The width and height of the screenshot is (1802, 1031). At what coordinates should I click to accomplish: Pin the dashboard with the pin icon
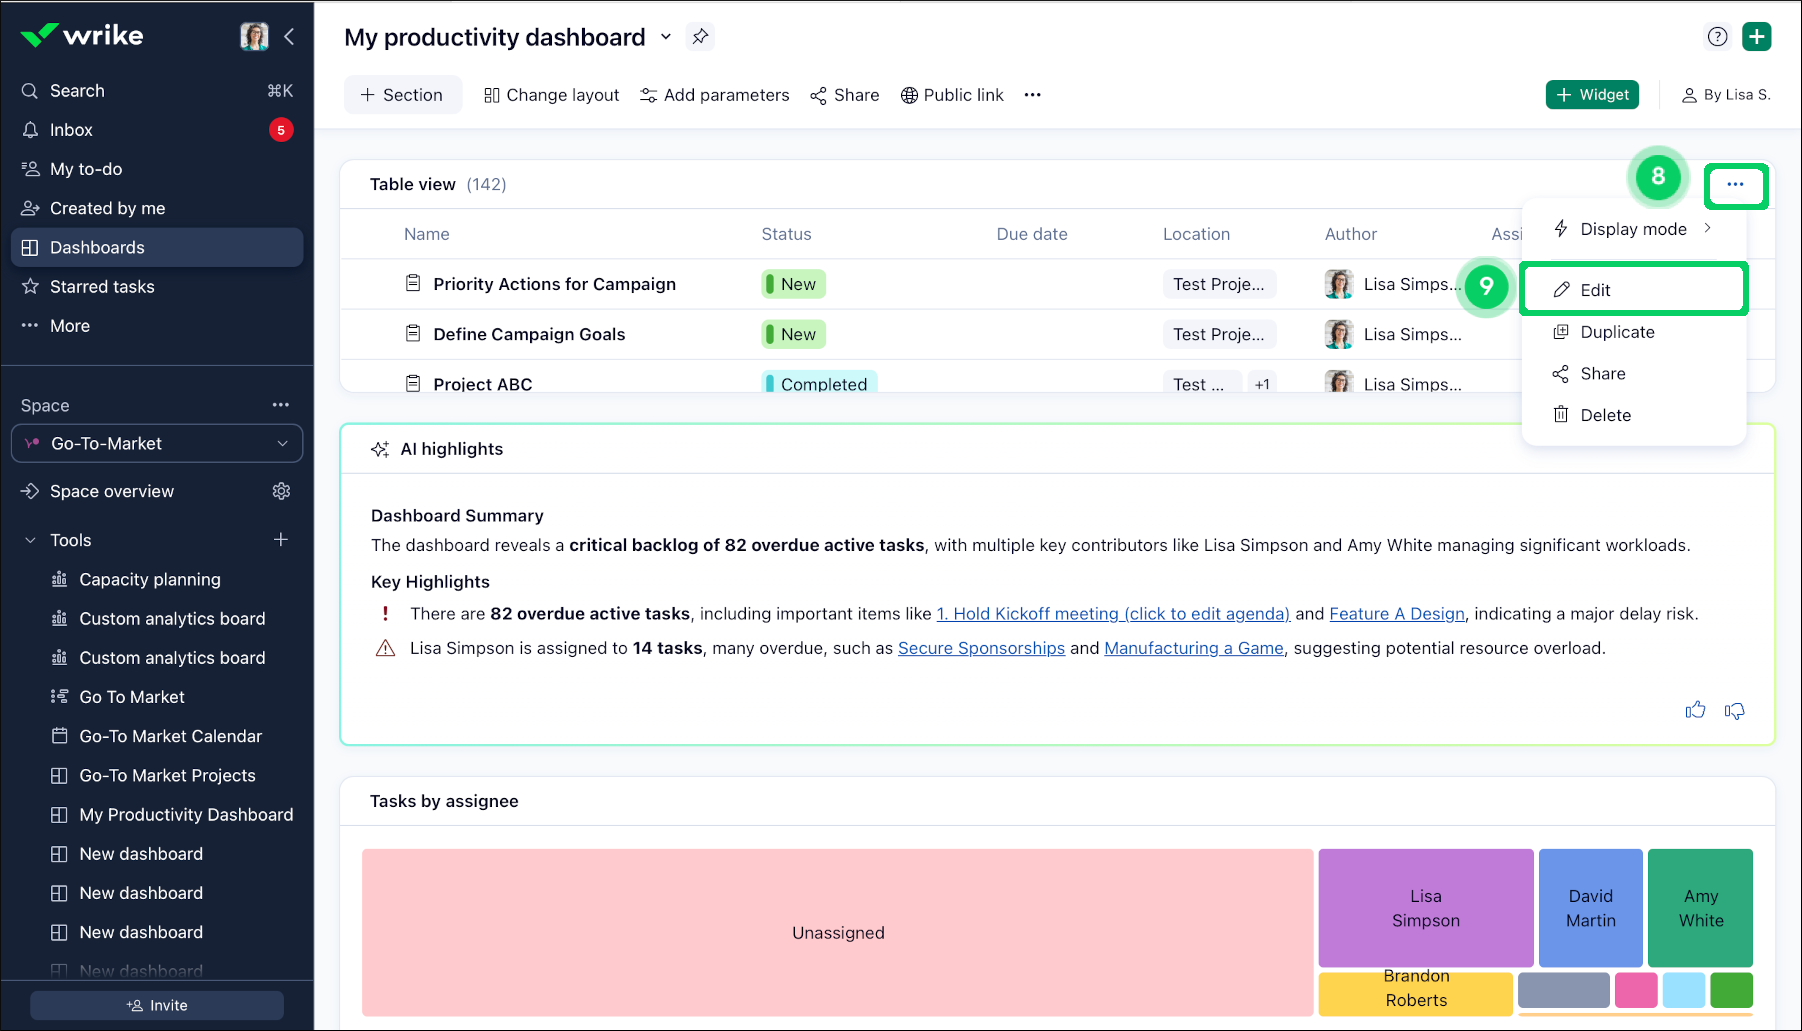(700, 37)
